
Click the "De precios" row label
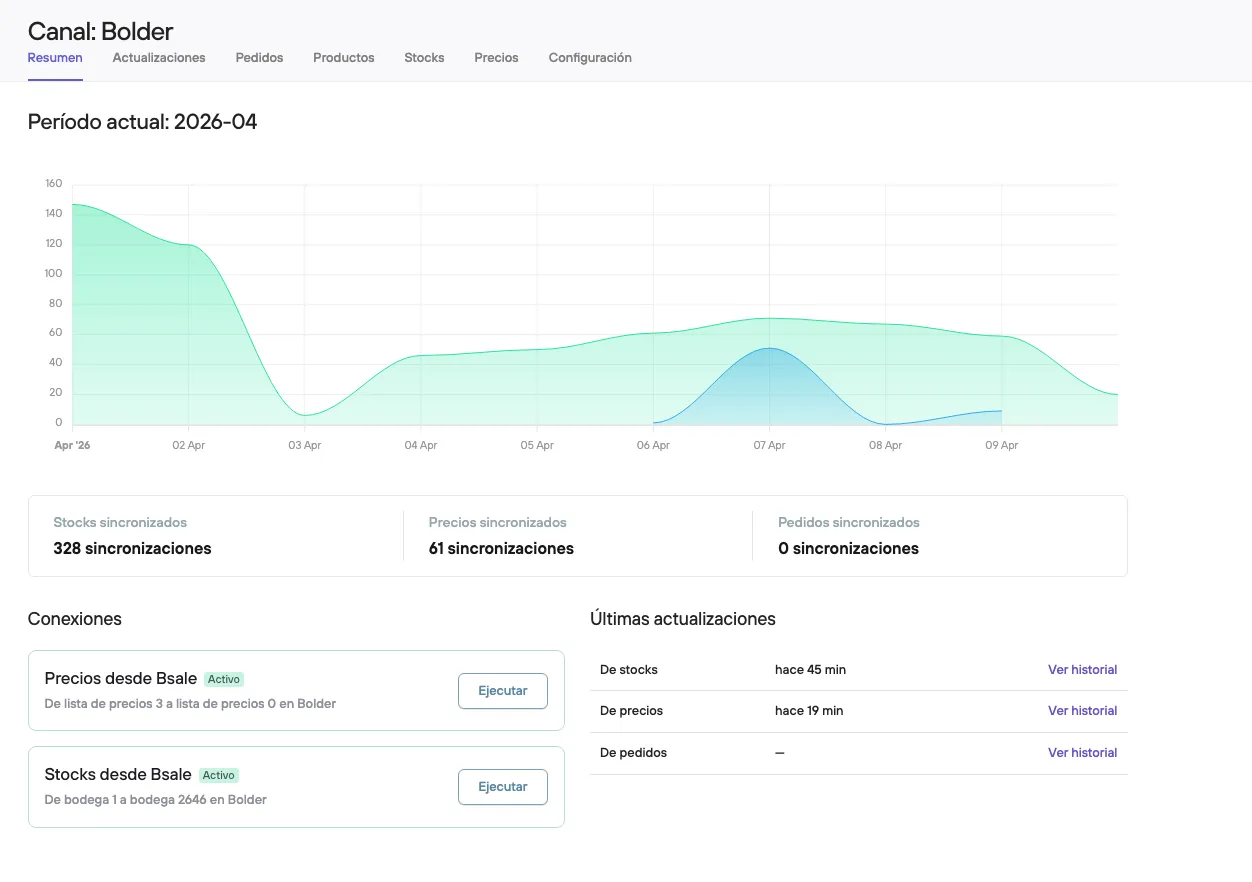click(x=631, y=711)
